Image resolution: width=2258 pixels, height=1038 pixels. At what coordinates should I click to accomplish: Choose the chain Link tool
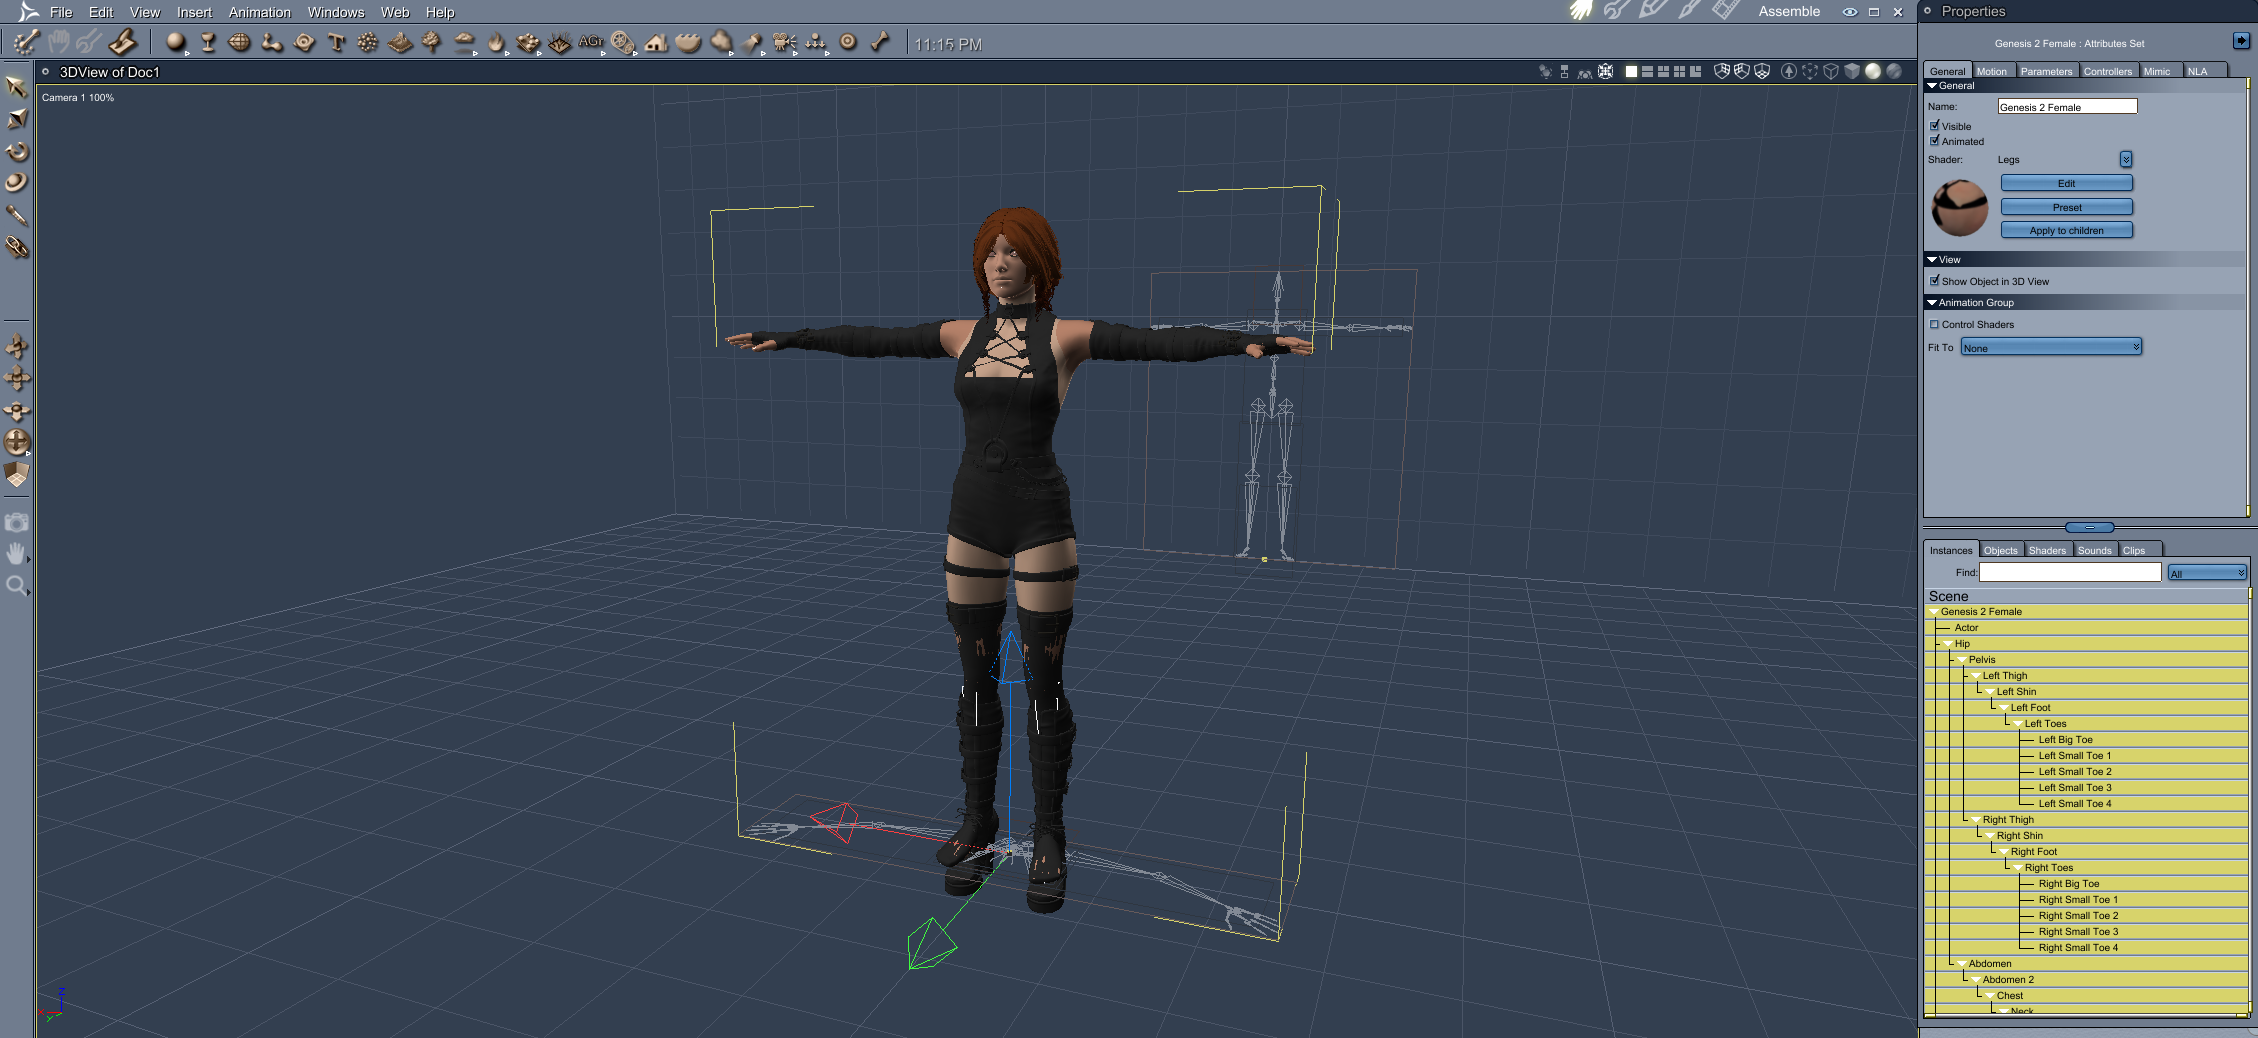coord(16,247)
